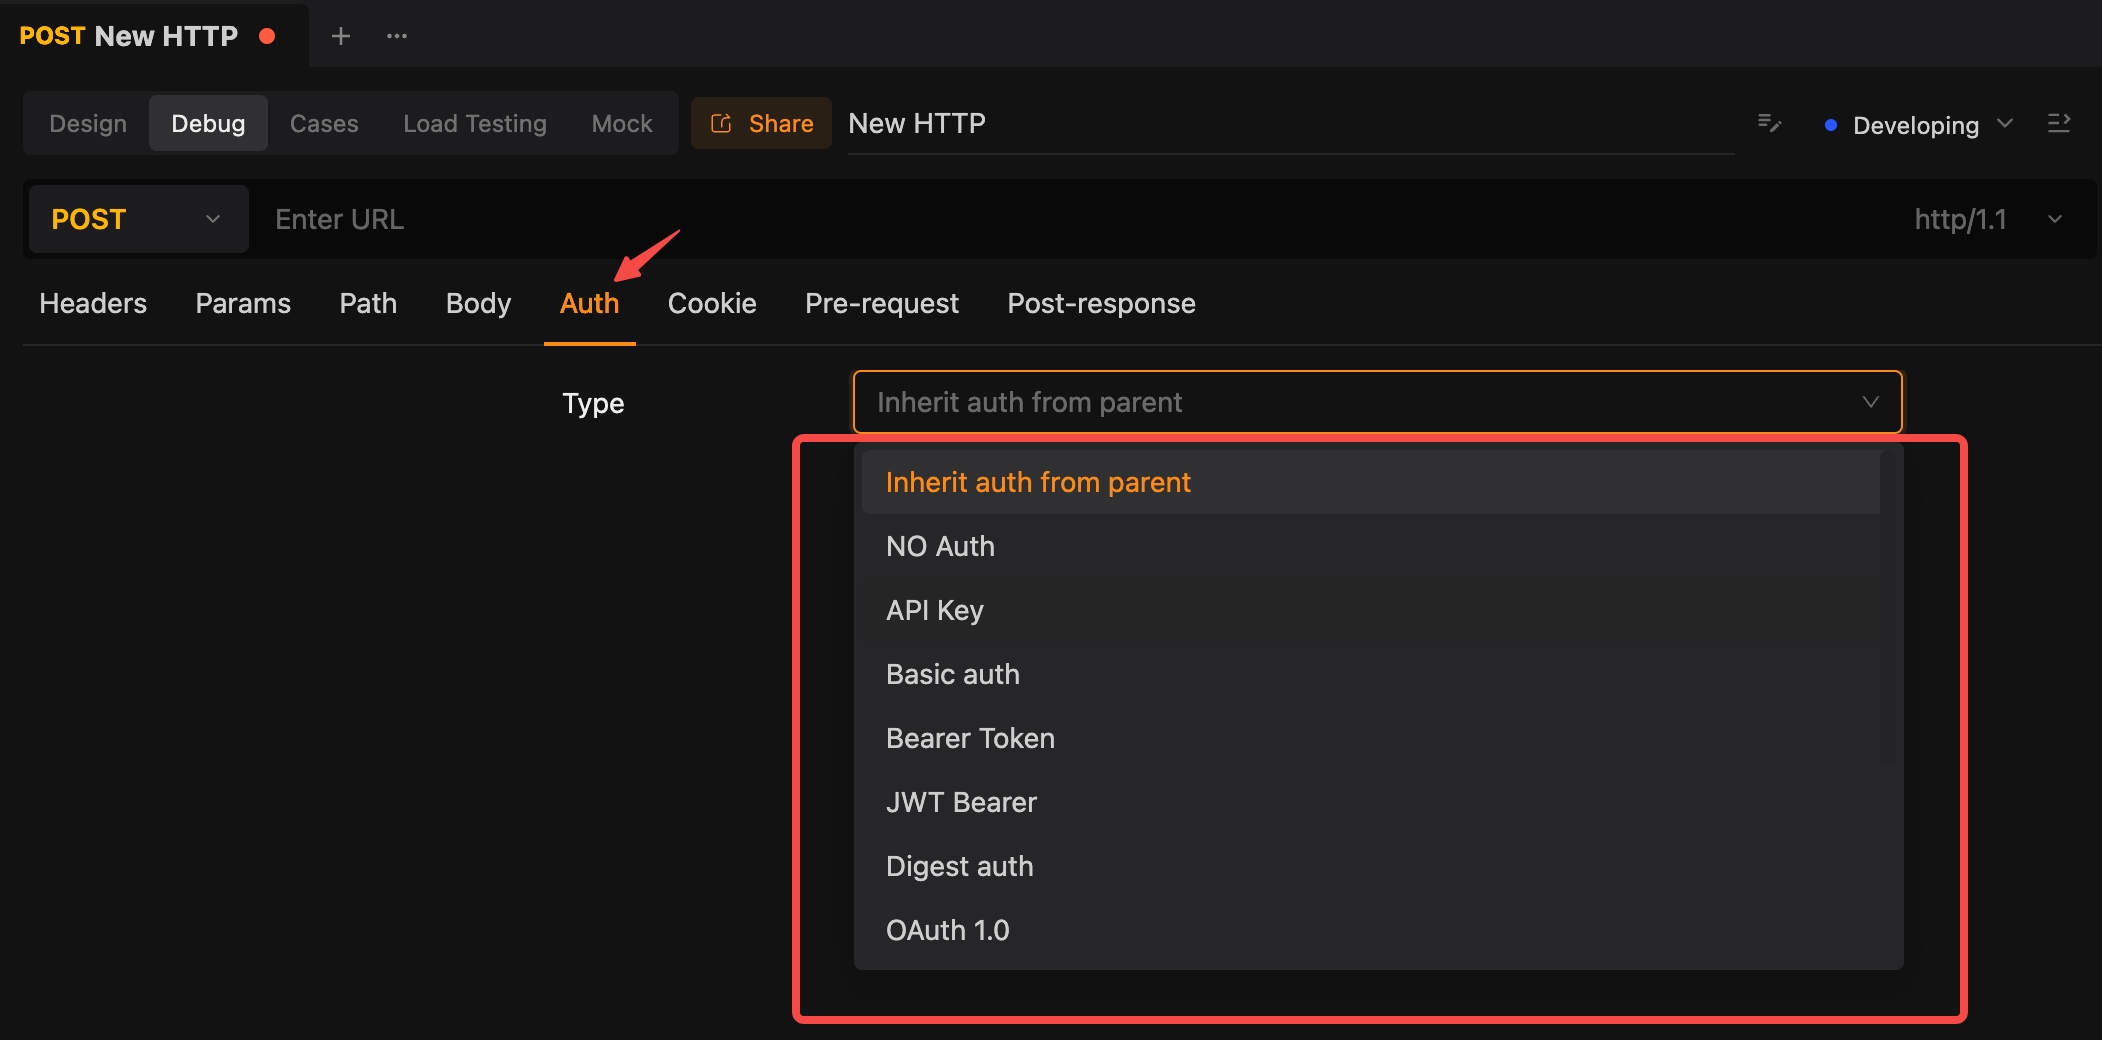Choose the OAuth 1.0 option
2102x1040 pixels.
tap(1371, 930)
